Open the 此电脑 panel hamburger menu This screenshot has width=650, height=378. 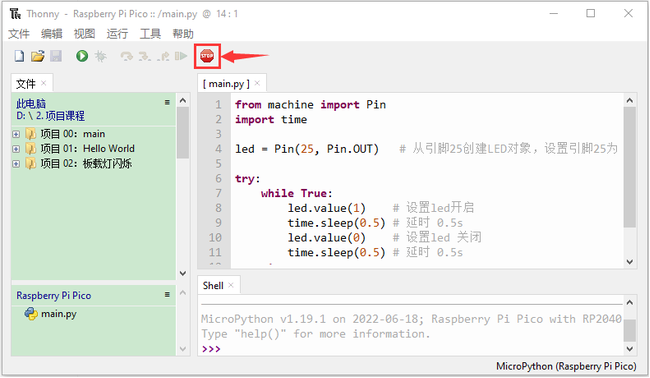click(x=167, y=102)
